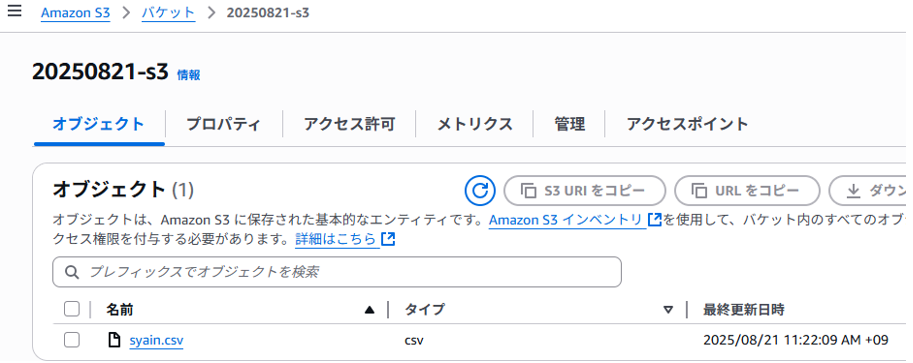
Task: Go to バケット breadcrumb link
Action: pyautogui.click(x=168, y=13)
